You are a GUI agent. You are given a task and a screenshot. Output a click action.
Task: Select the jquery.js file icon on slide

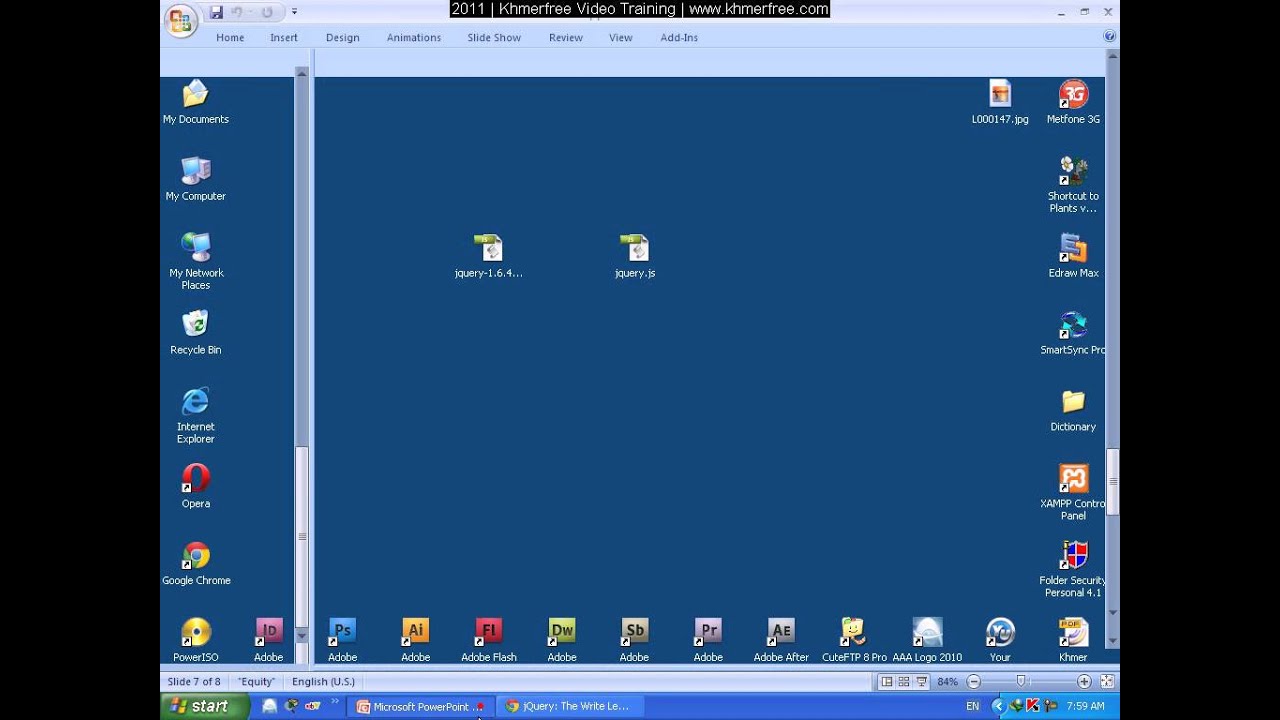click(x=635, y=247)
